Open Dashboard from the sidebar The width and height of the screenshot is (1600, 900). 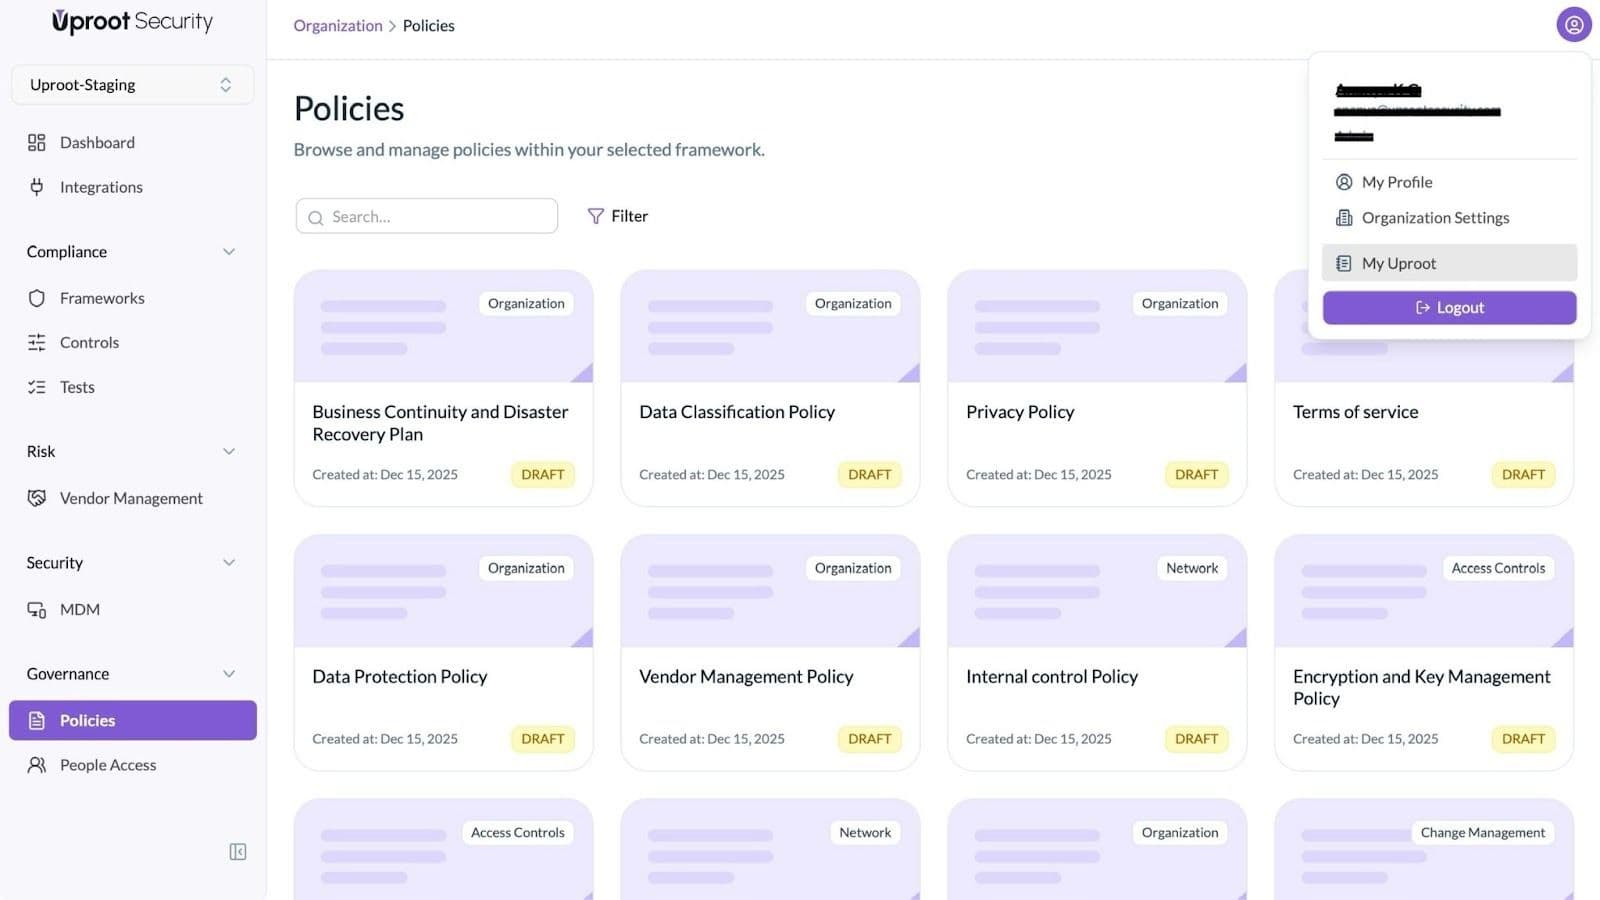pos(96,143)
